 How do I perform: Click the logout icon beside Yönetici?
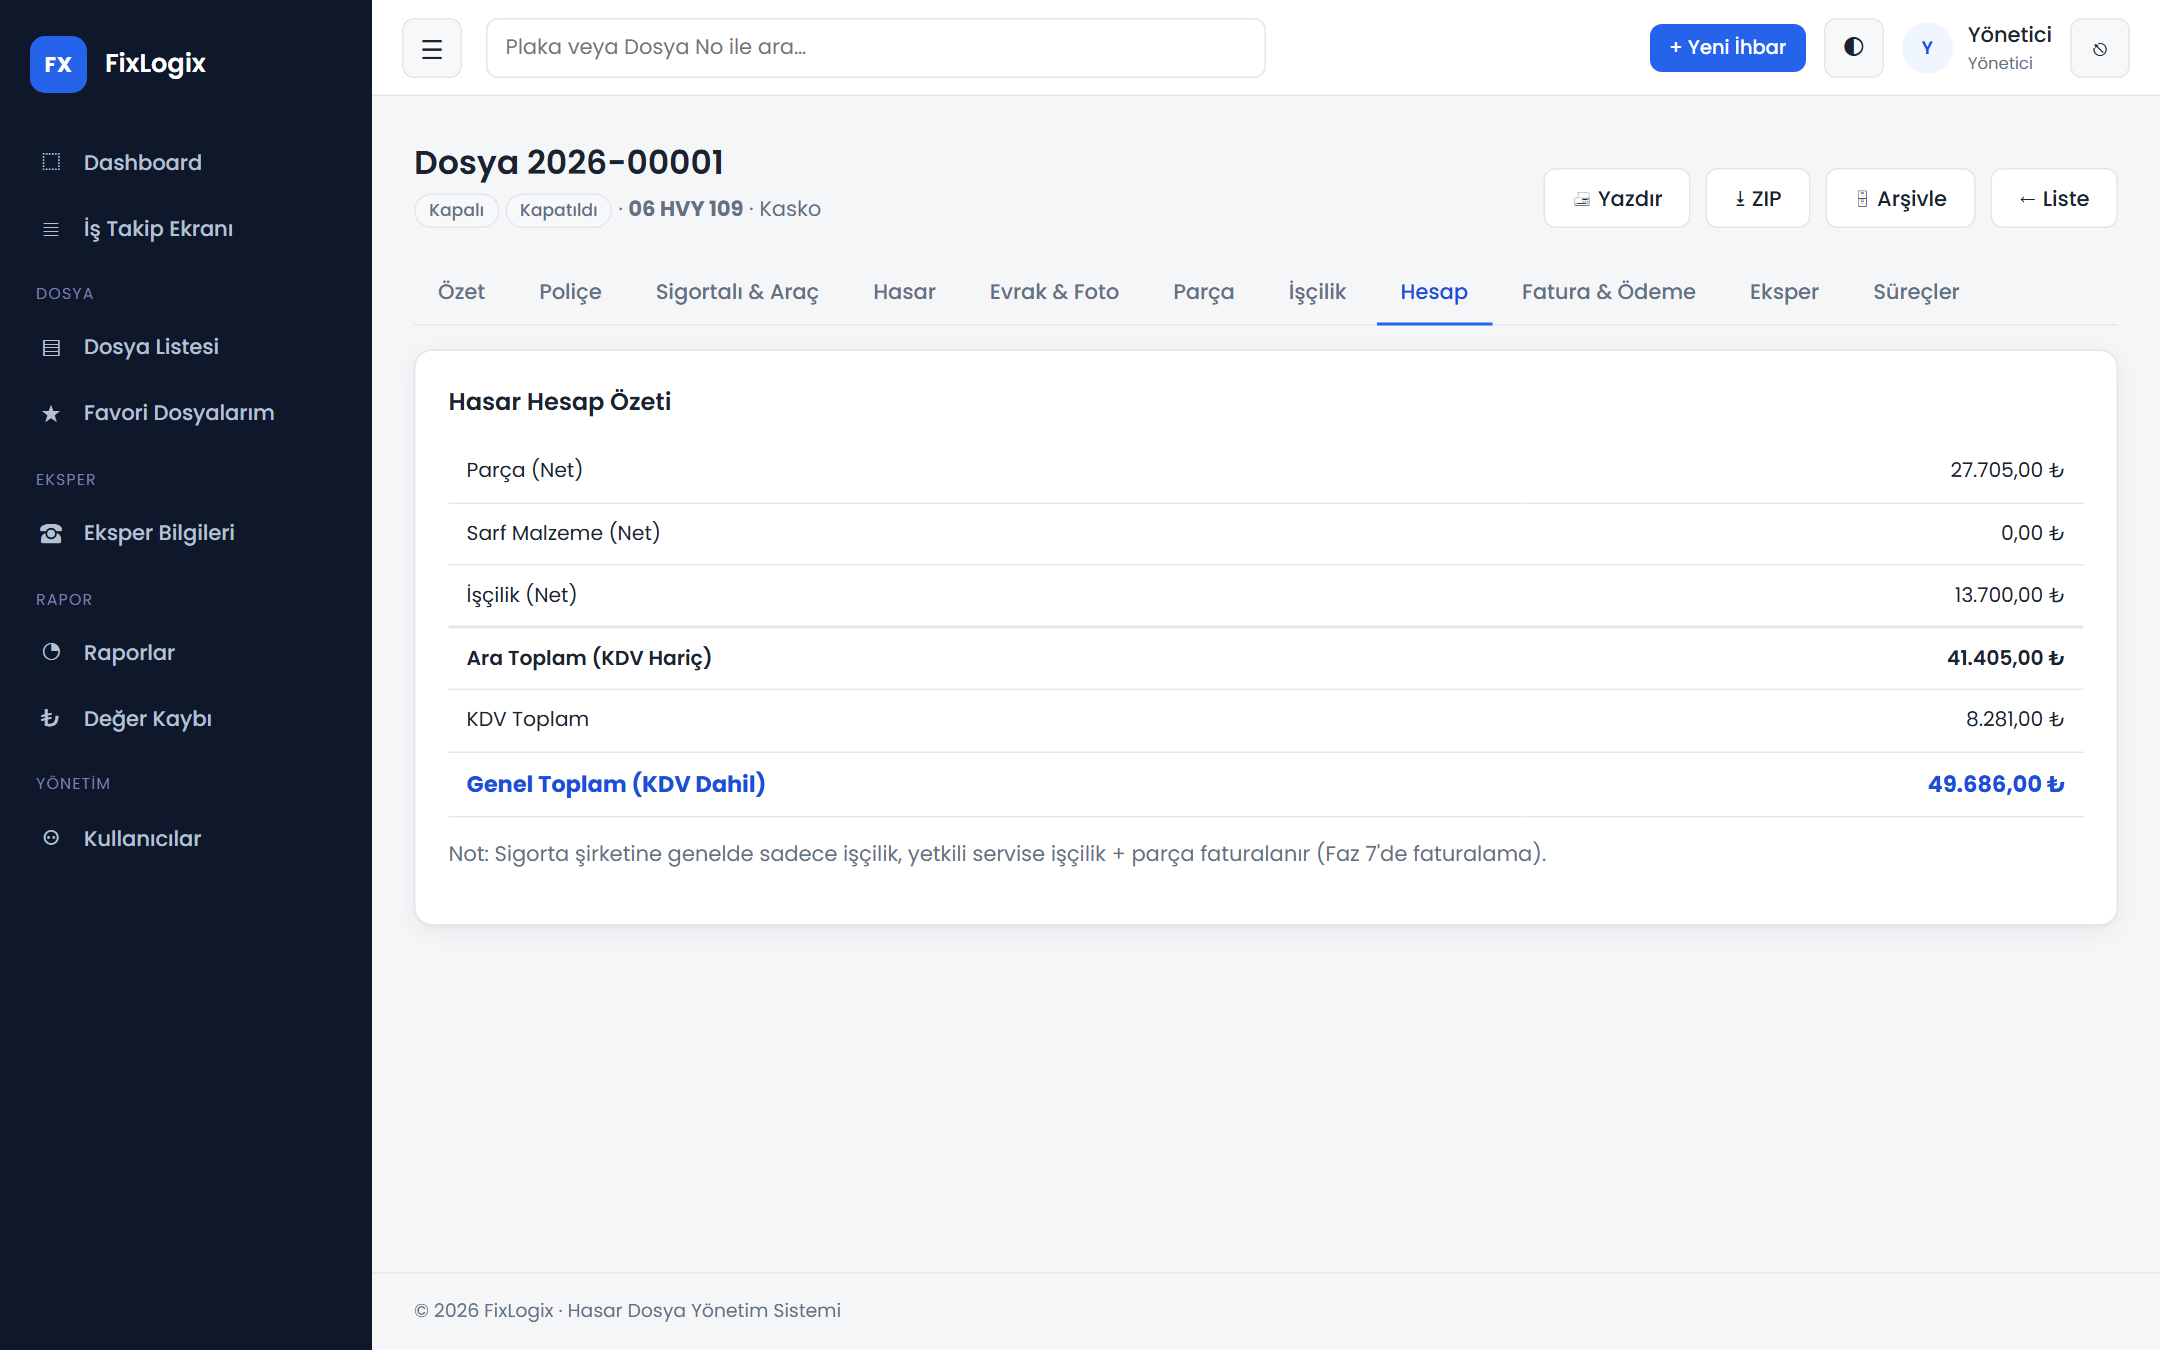[x=2099, y=48]
